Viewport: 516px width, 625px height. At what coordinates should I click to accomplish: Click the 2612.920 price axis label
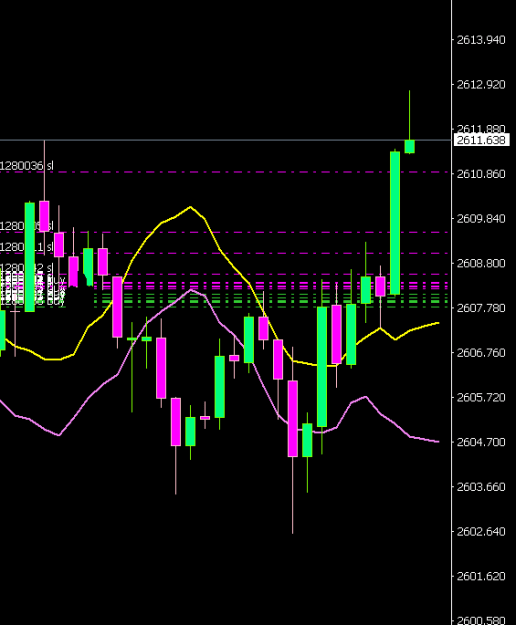[x=481, y=85]
